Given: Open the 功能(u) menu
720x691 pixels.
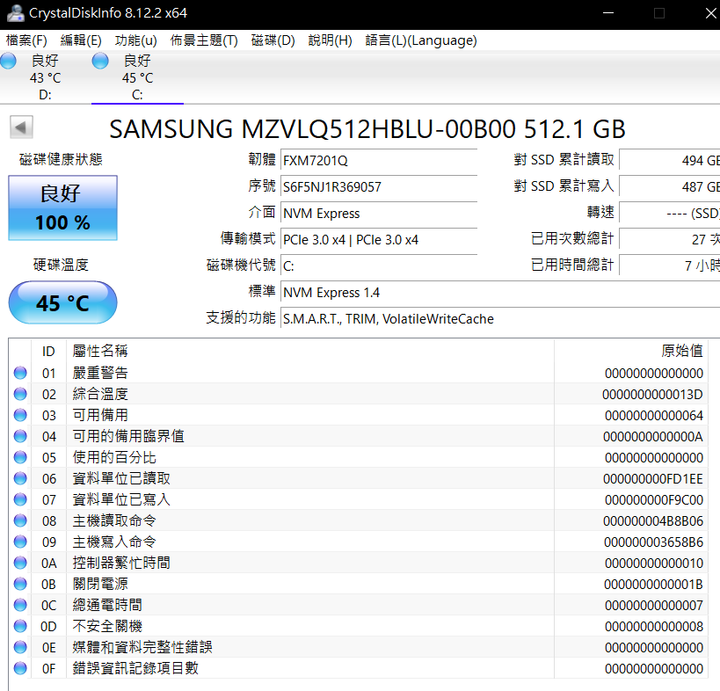Looking at the screenshot, I should click(136, 40).
